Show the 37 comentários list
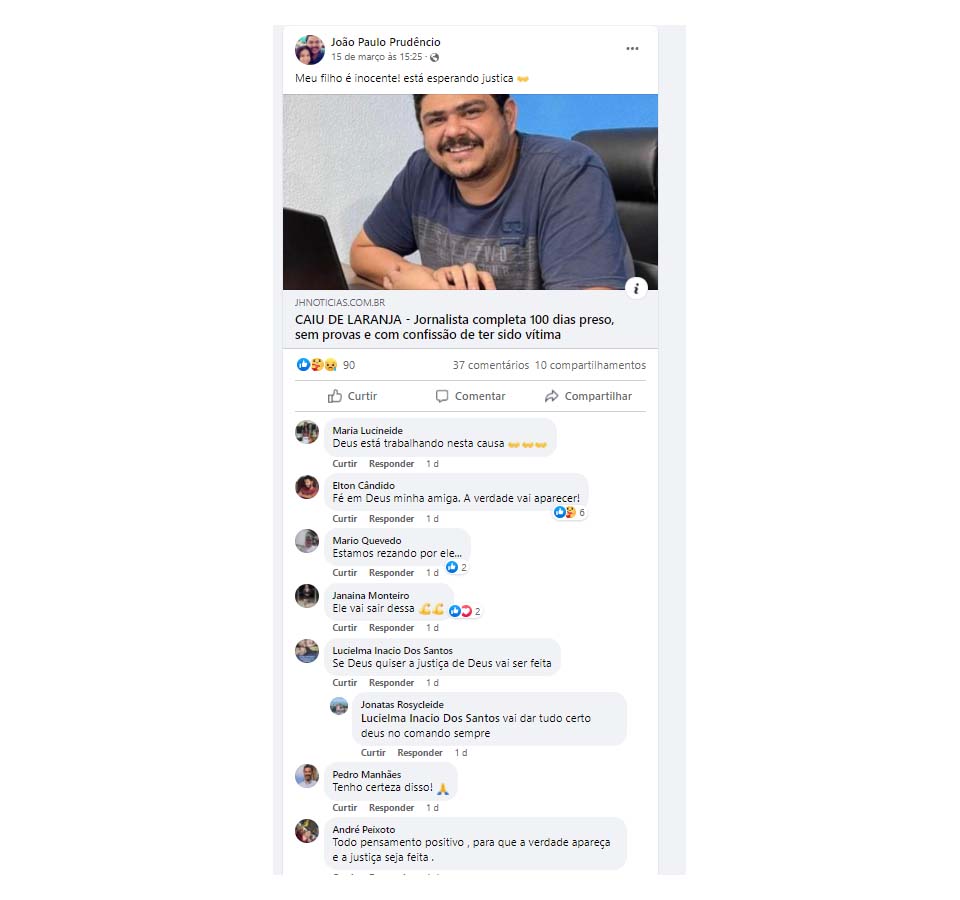This screenshot has height=900, width=960. tap(490, 365)
